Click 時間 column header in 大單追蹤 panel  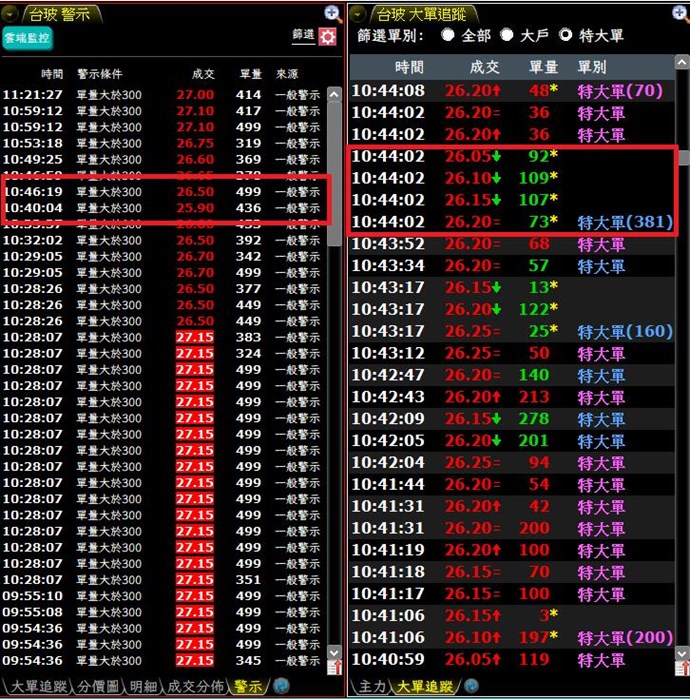(409, 67)
